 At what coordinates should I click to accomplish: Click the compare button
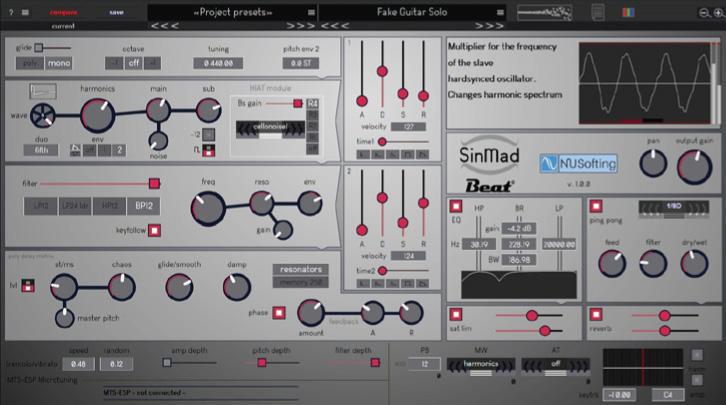pos(63,12)
